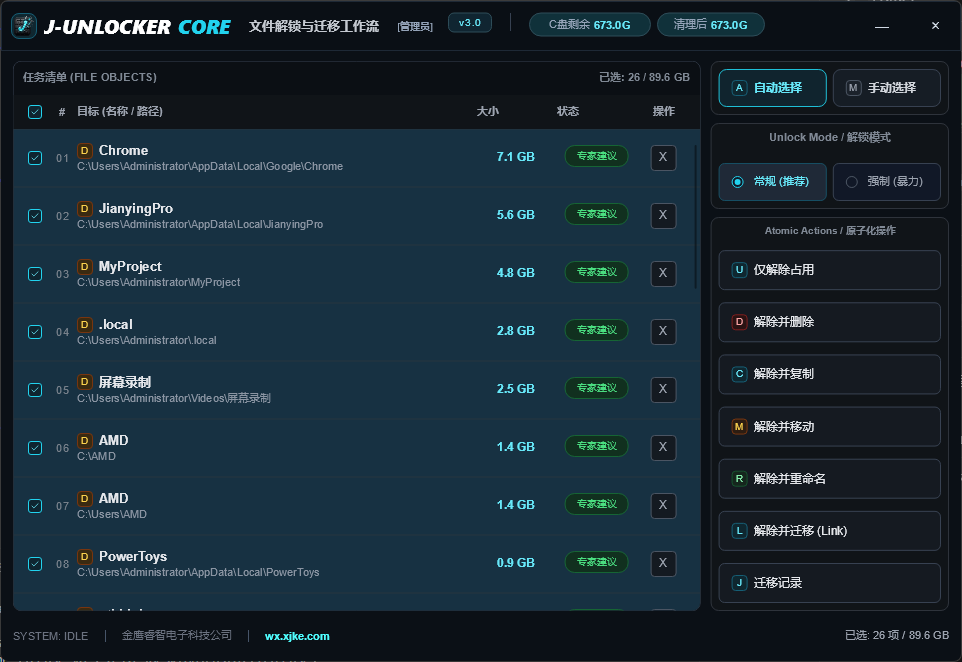Click the J-Unlocker app logo icon
Viewport: 962px width, 662px height.
[x=24, y=26]
